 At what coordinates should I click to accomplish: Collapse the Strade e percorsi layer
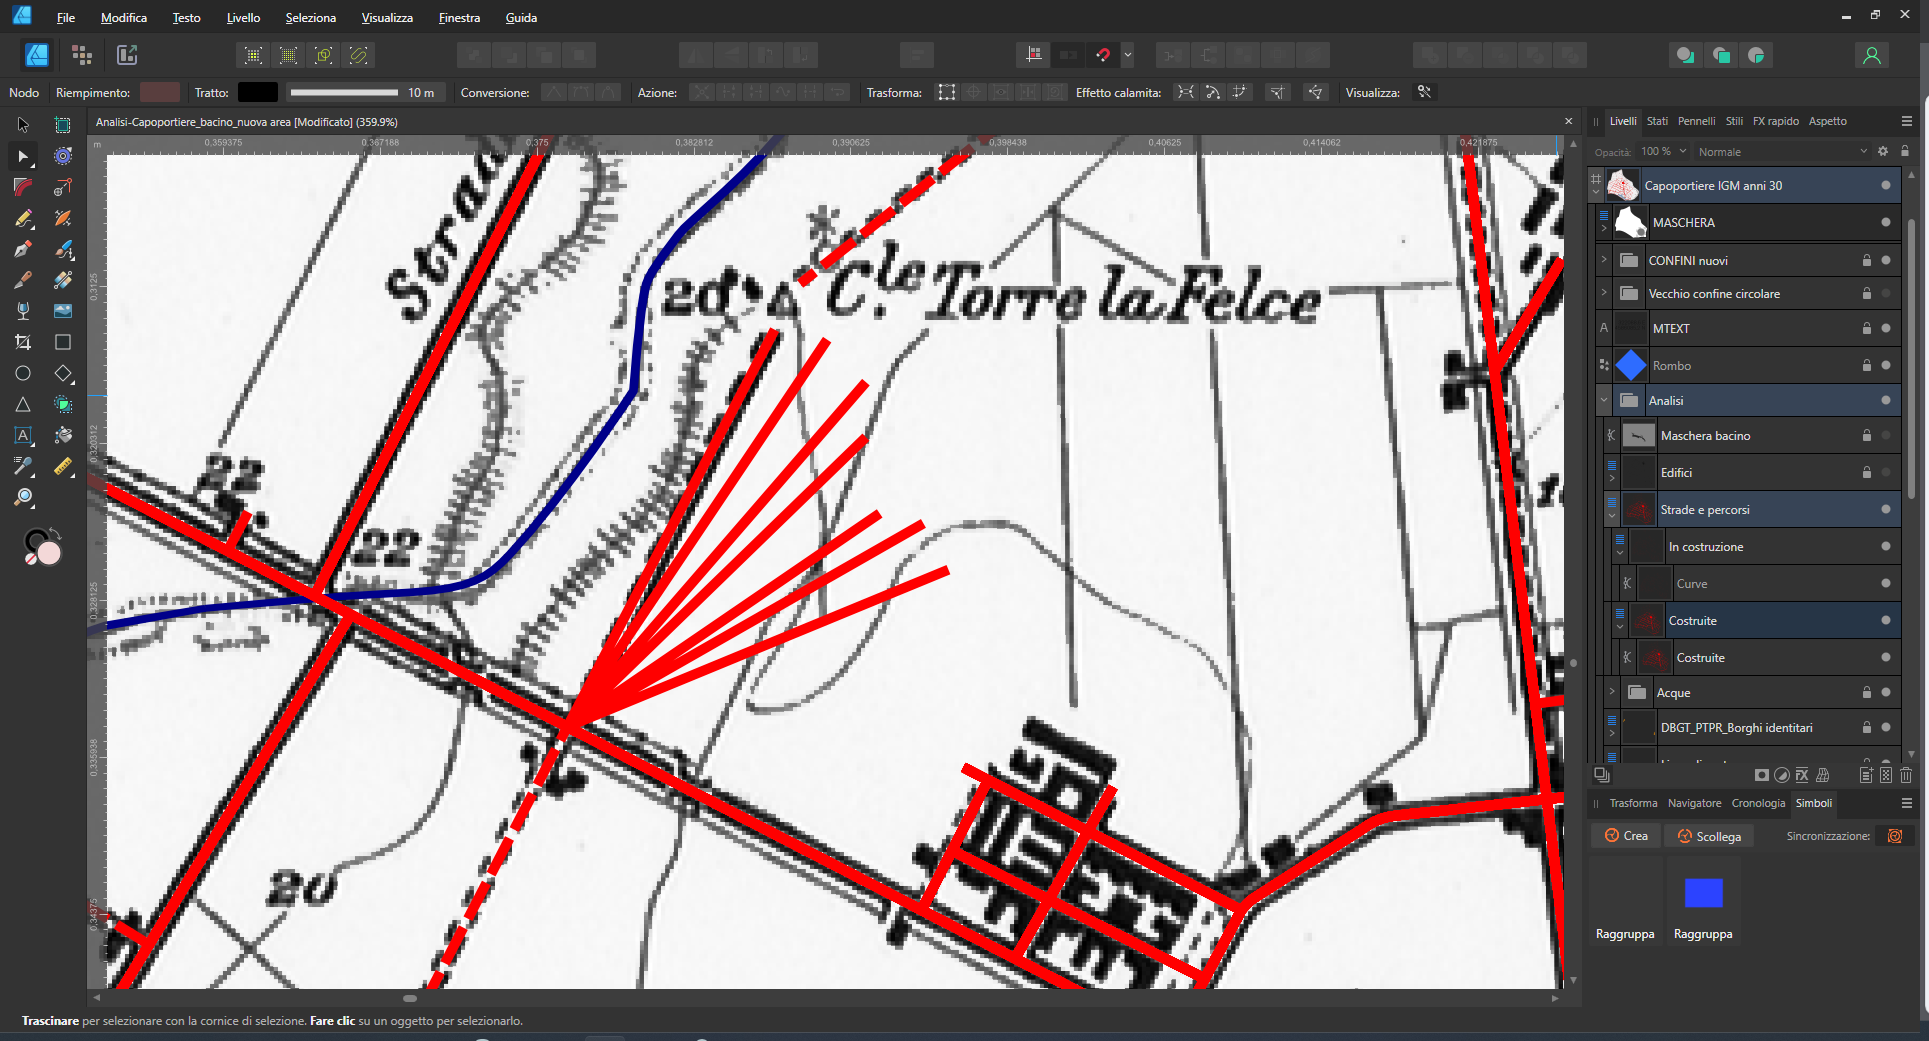(1612, 515)
